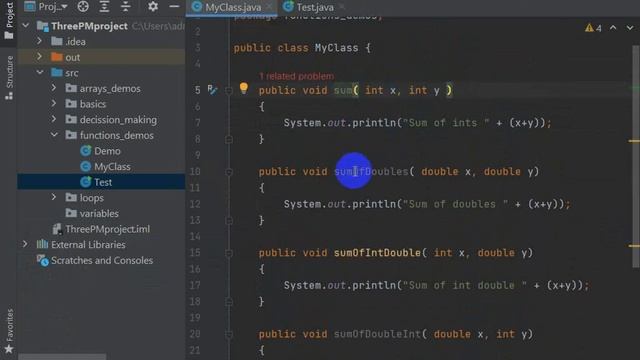Click the sumOfIntDouble method name

pos(377,253)
